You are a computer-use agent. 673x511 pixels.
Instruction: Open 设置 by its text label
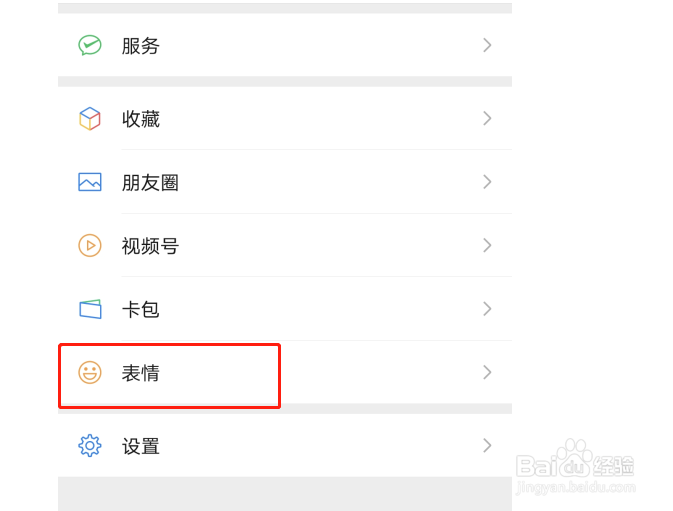[x=141, y=446]
